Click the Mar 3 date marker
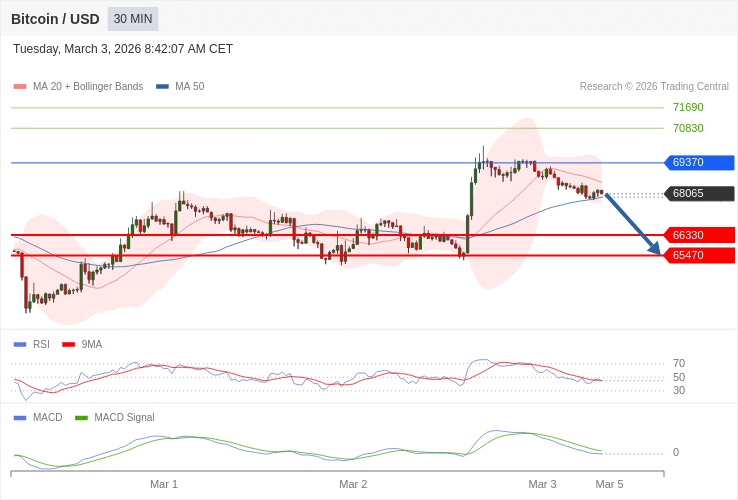 click(542, 484)
